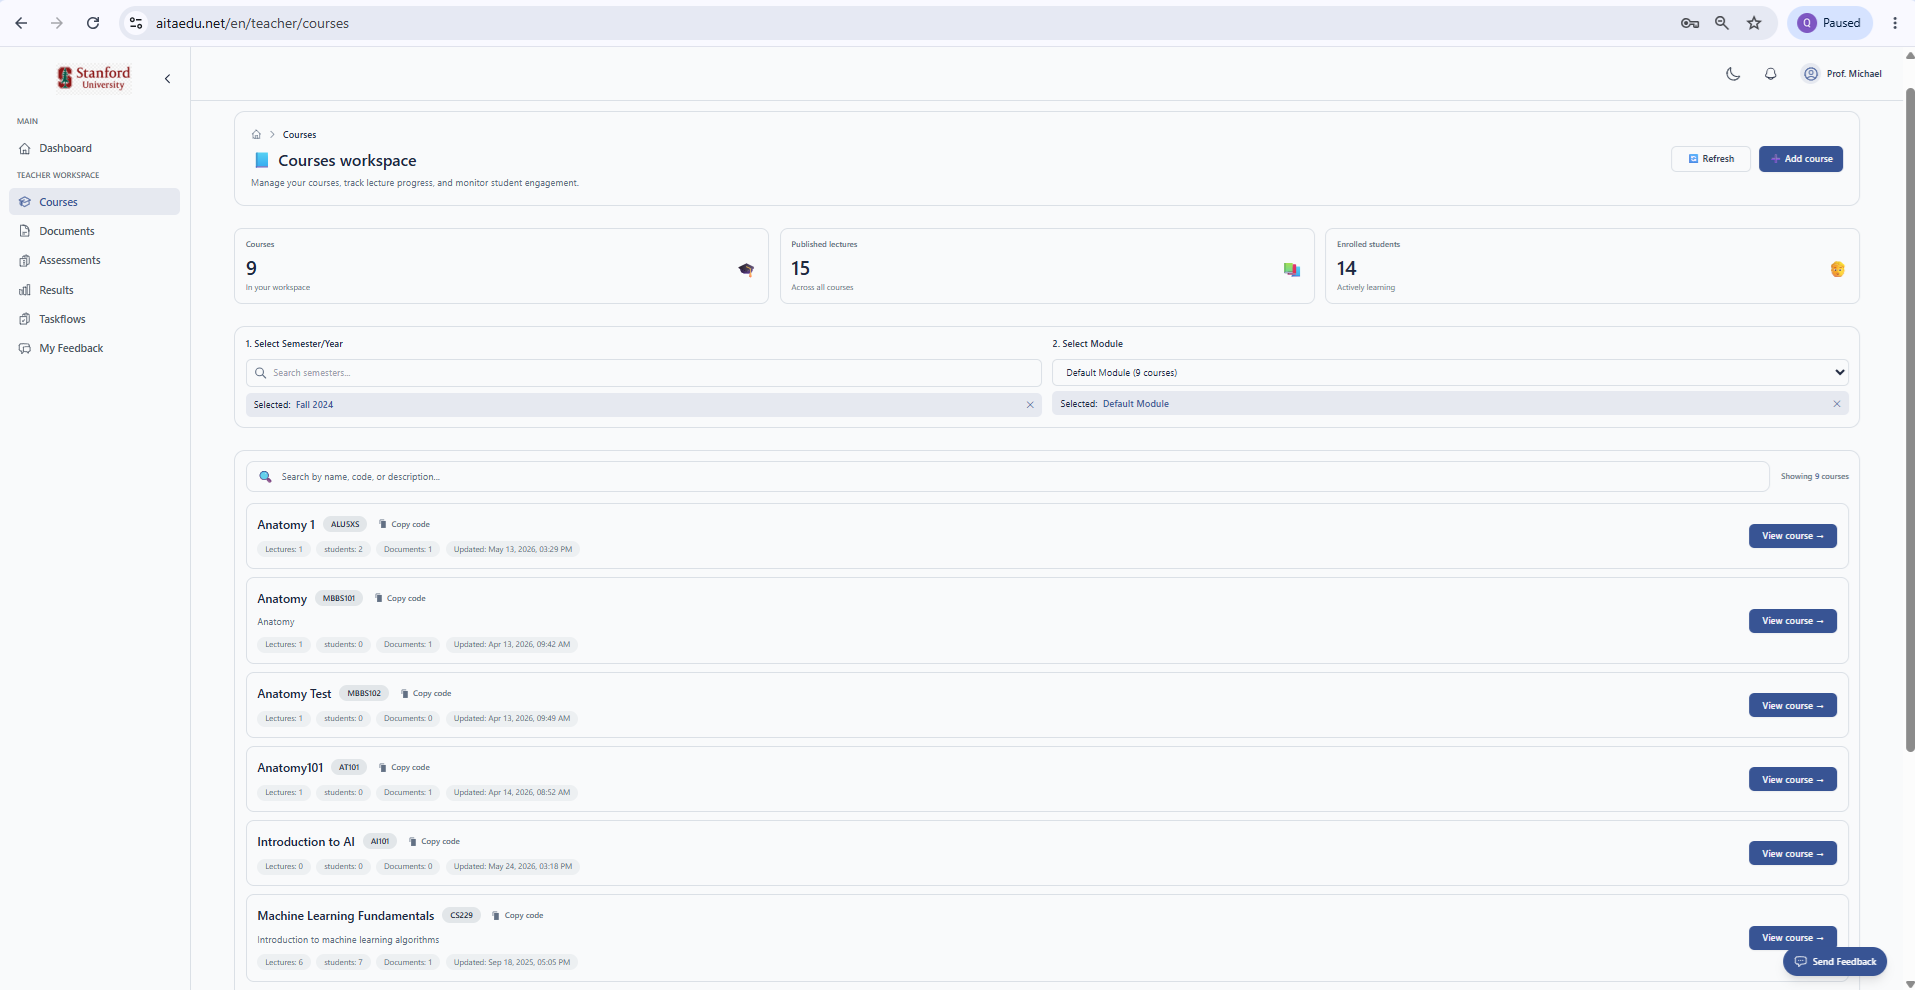1915x990 pixels.
Task: Open Paused profile chip
Action: click(x=1830, y=23)
